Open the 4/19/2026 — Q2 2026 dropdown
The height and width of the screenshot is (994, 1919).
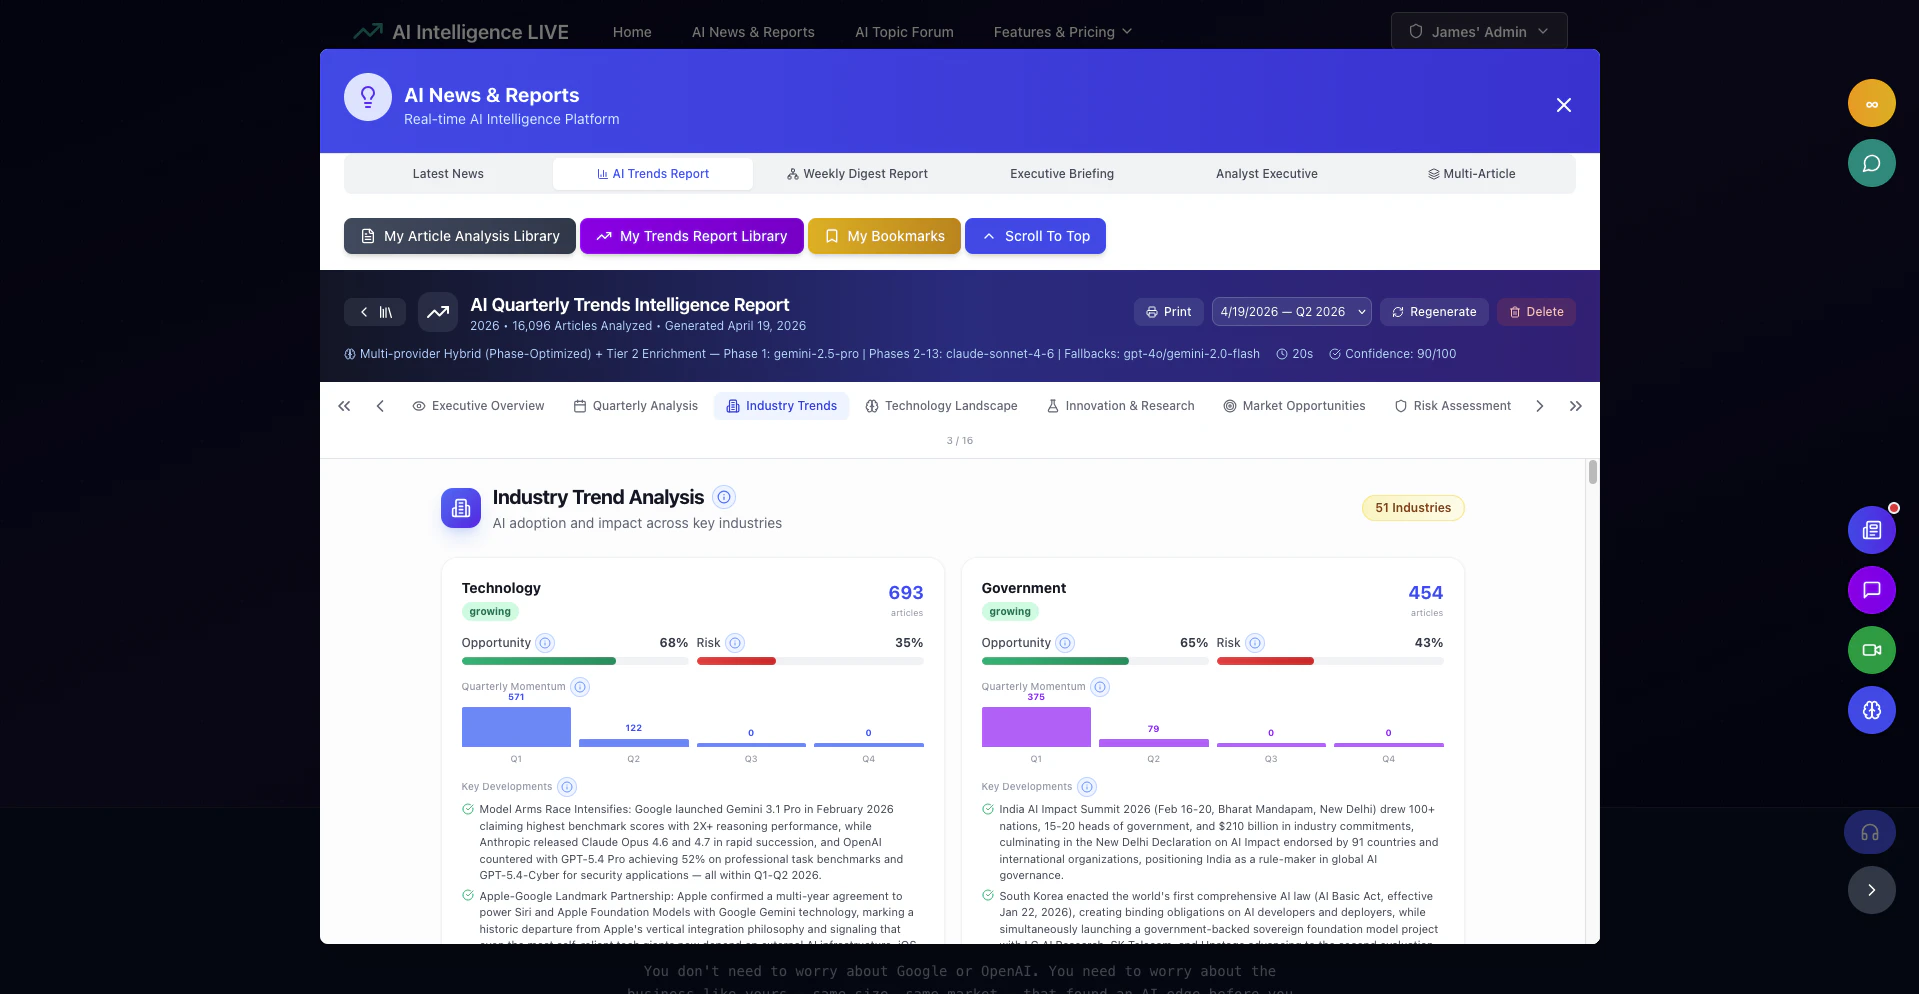[x=1292, y=312]
